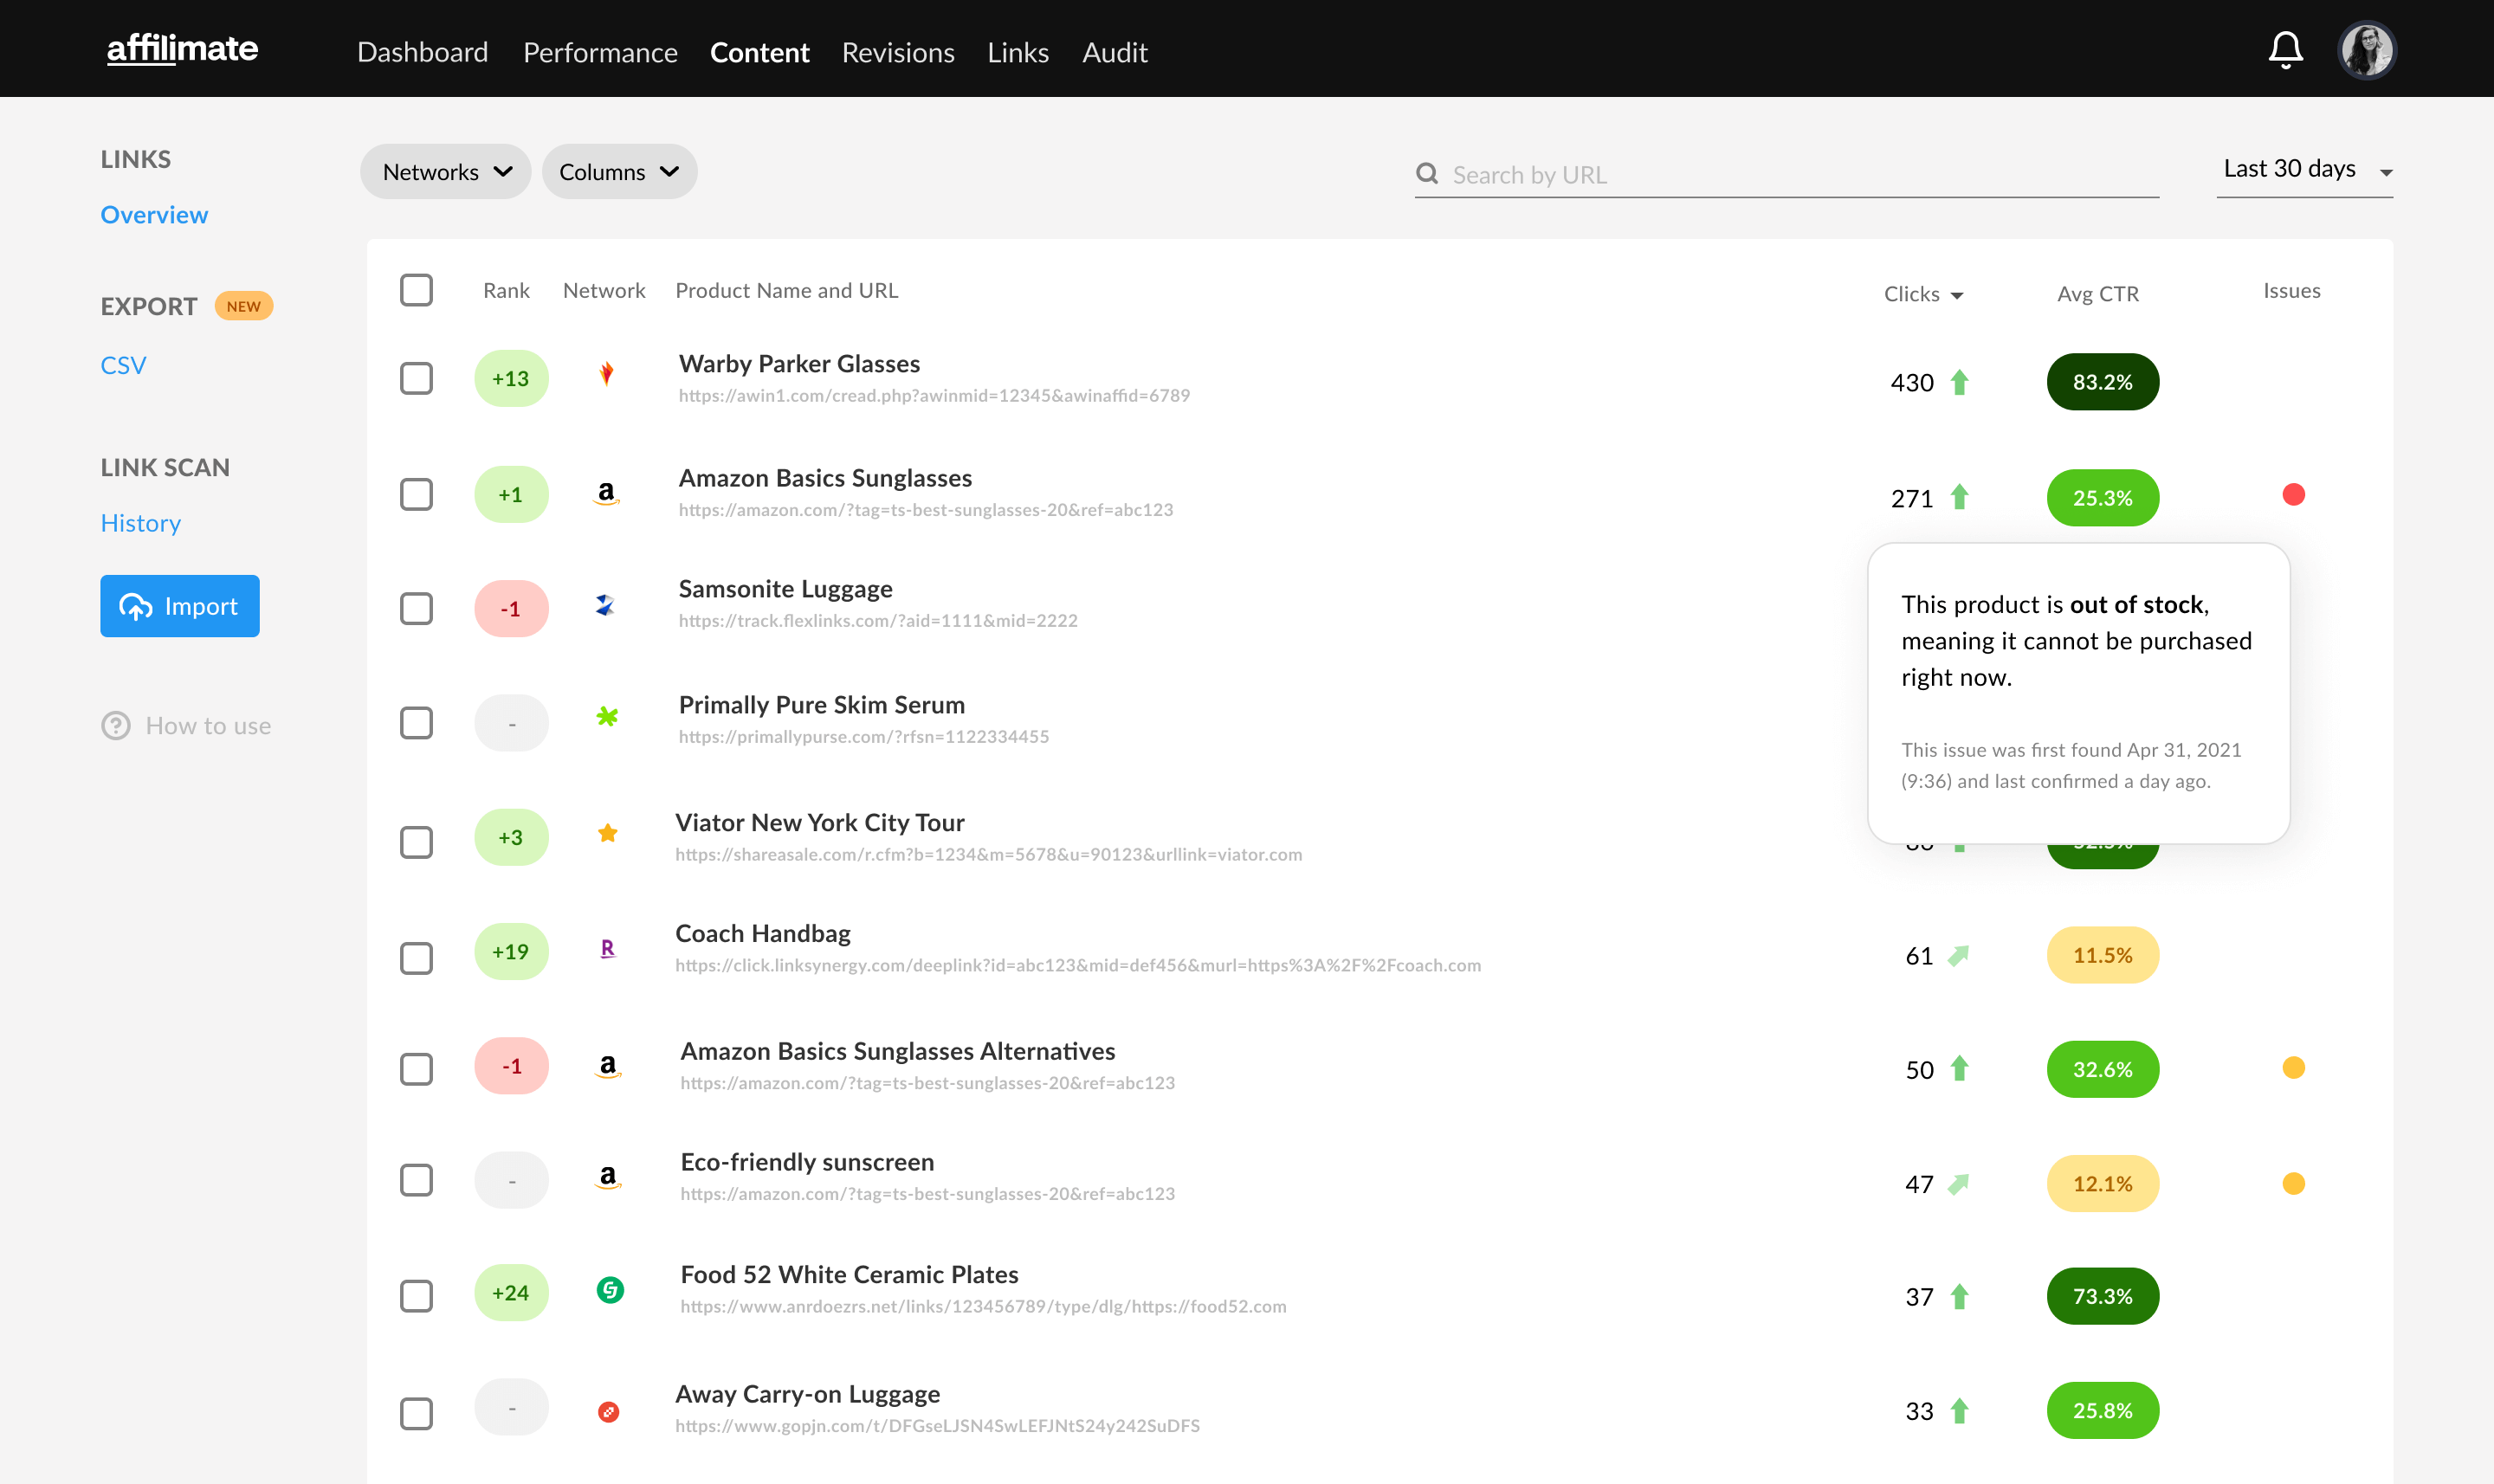Check the Amazon Basics Sunglasses Alternatives row
Viewport: 2494px width, 1484px height.
pos(416,1069)
